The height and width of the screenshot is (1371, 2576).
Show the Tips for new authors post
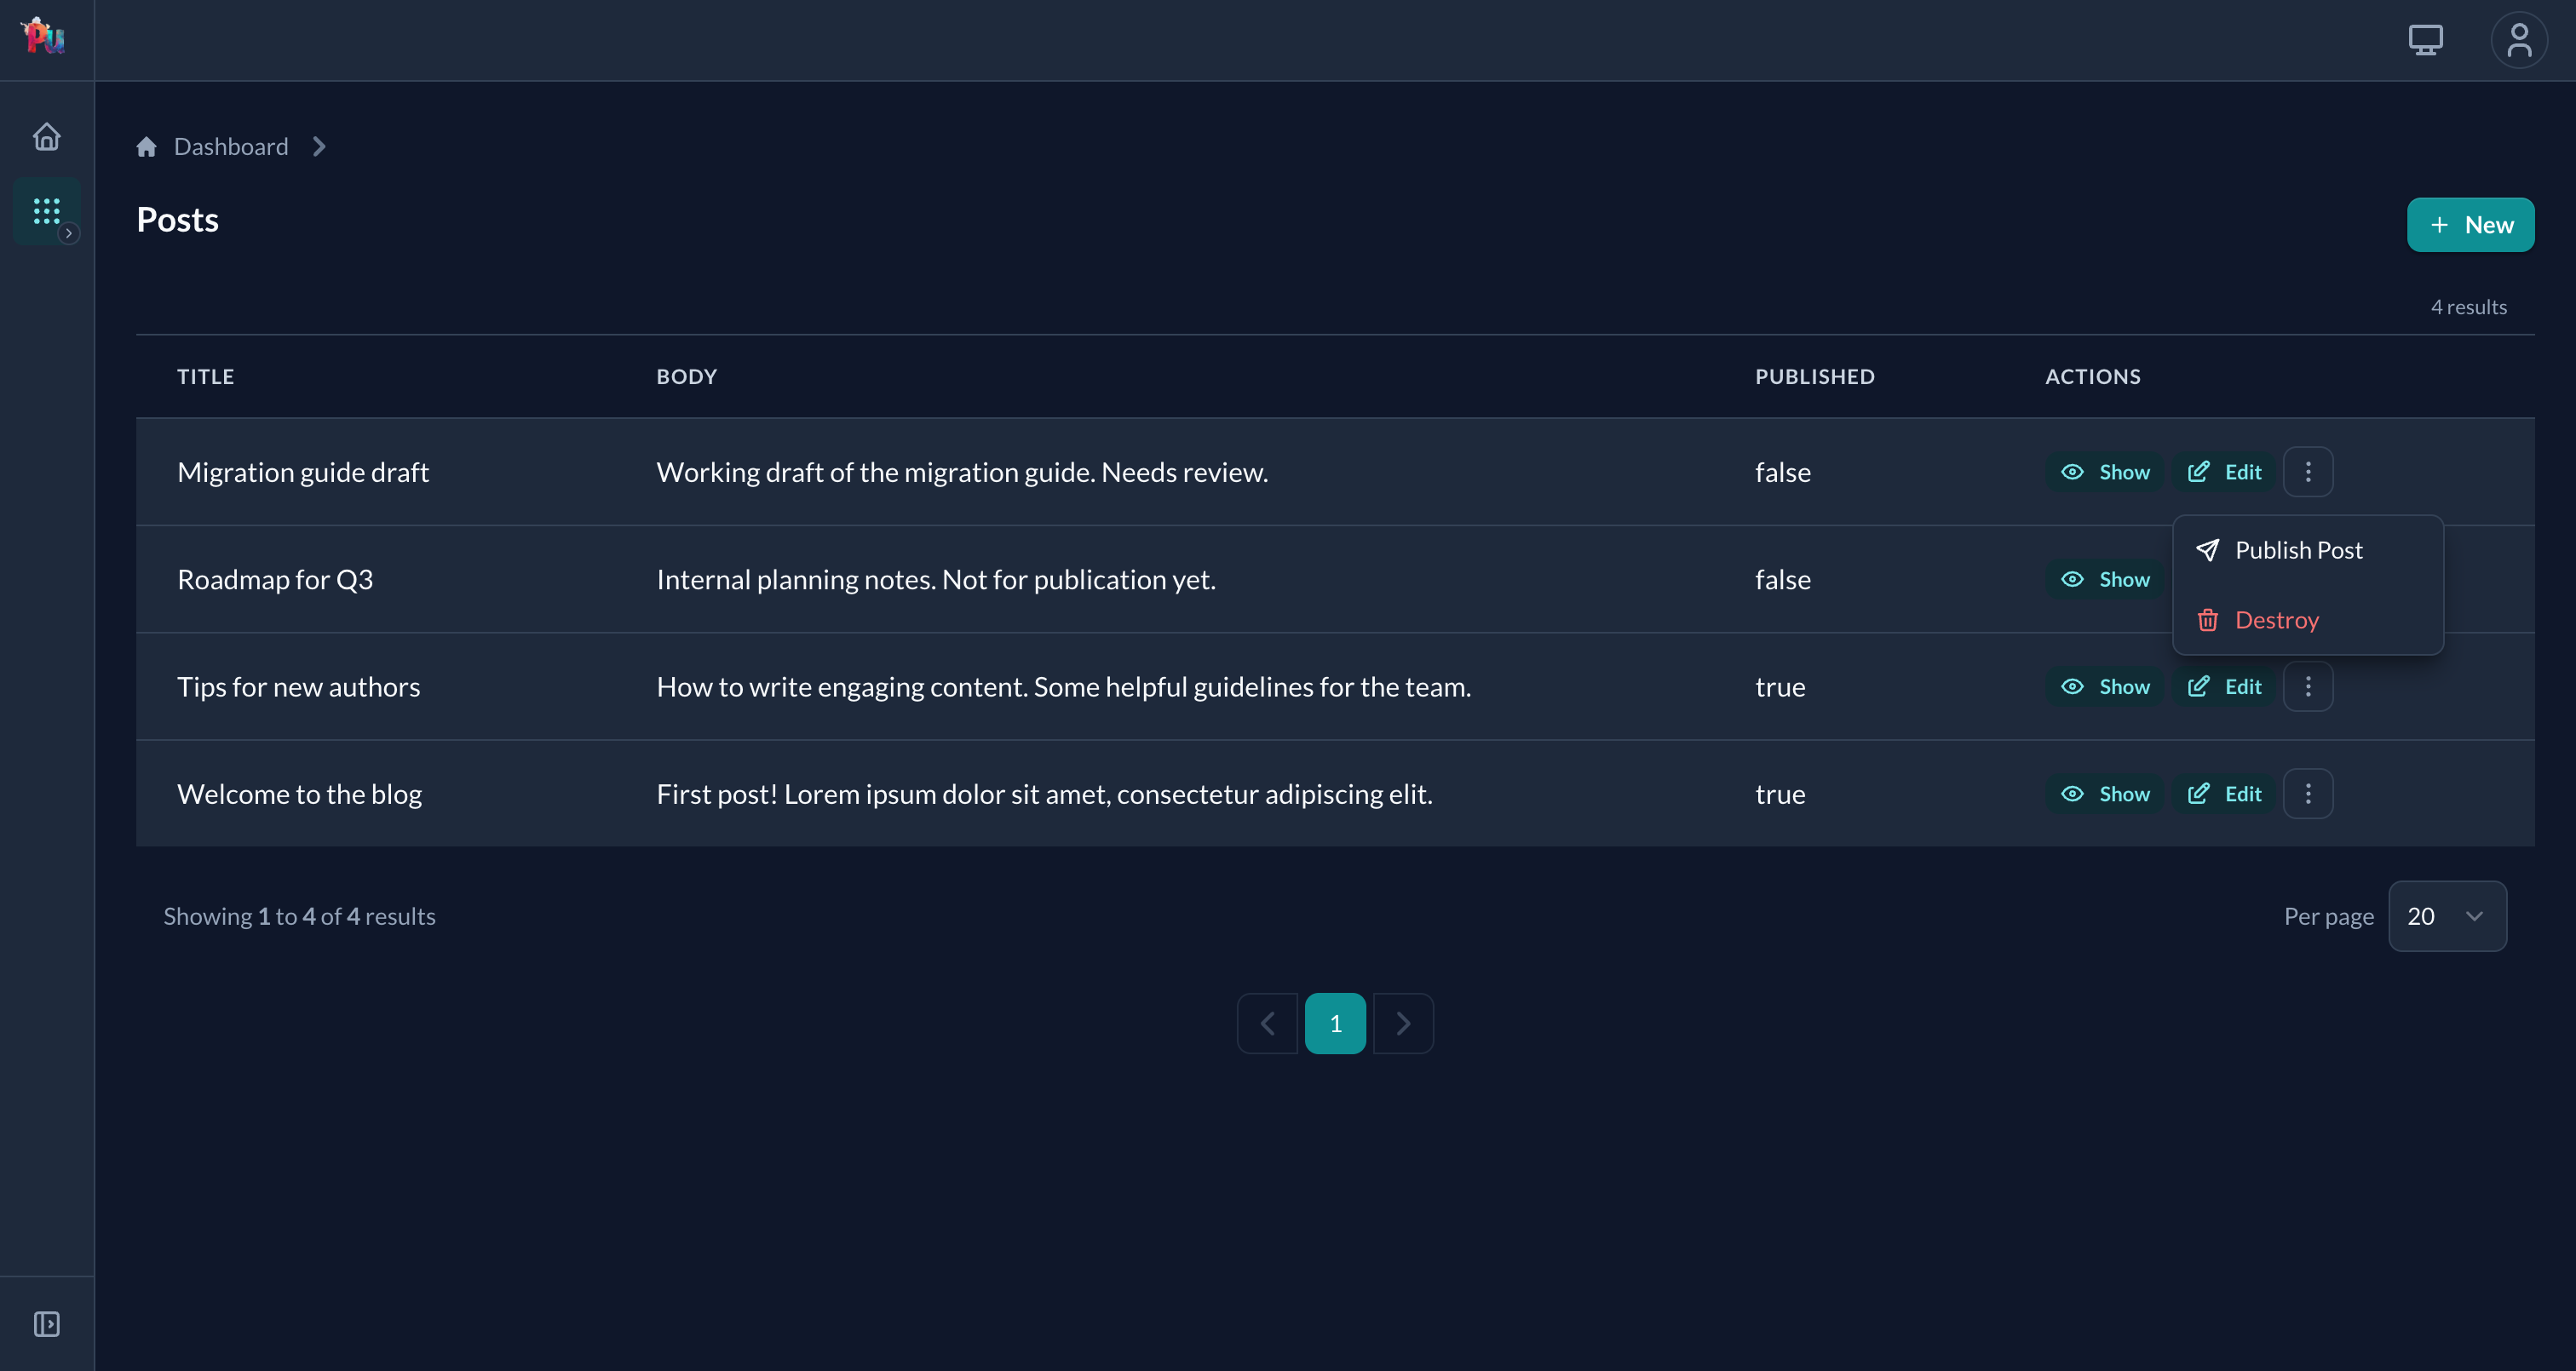[x=2105, y=687]
